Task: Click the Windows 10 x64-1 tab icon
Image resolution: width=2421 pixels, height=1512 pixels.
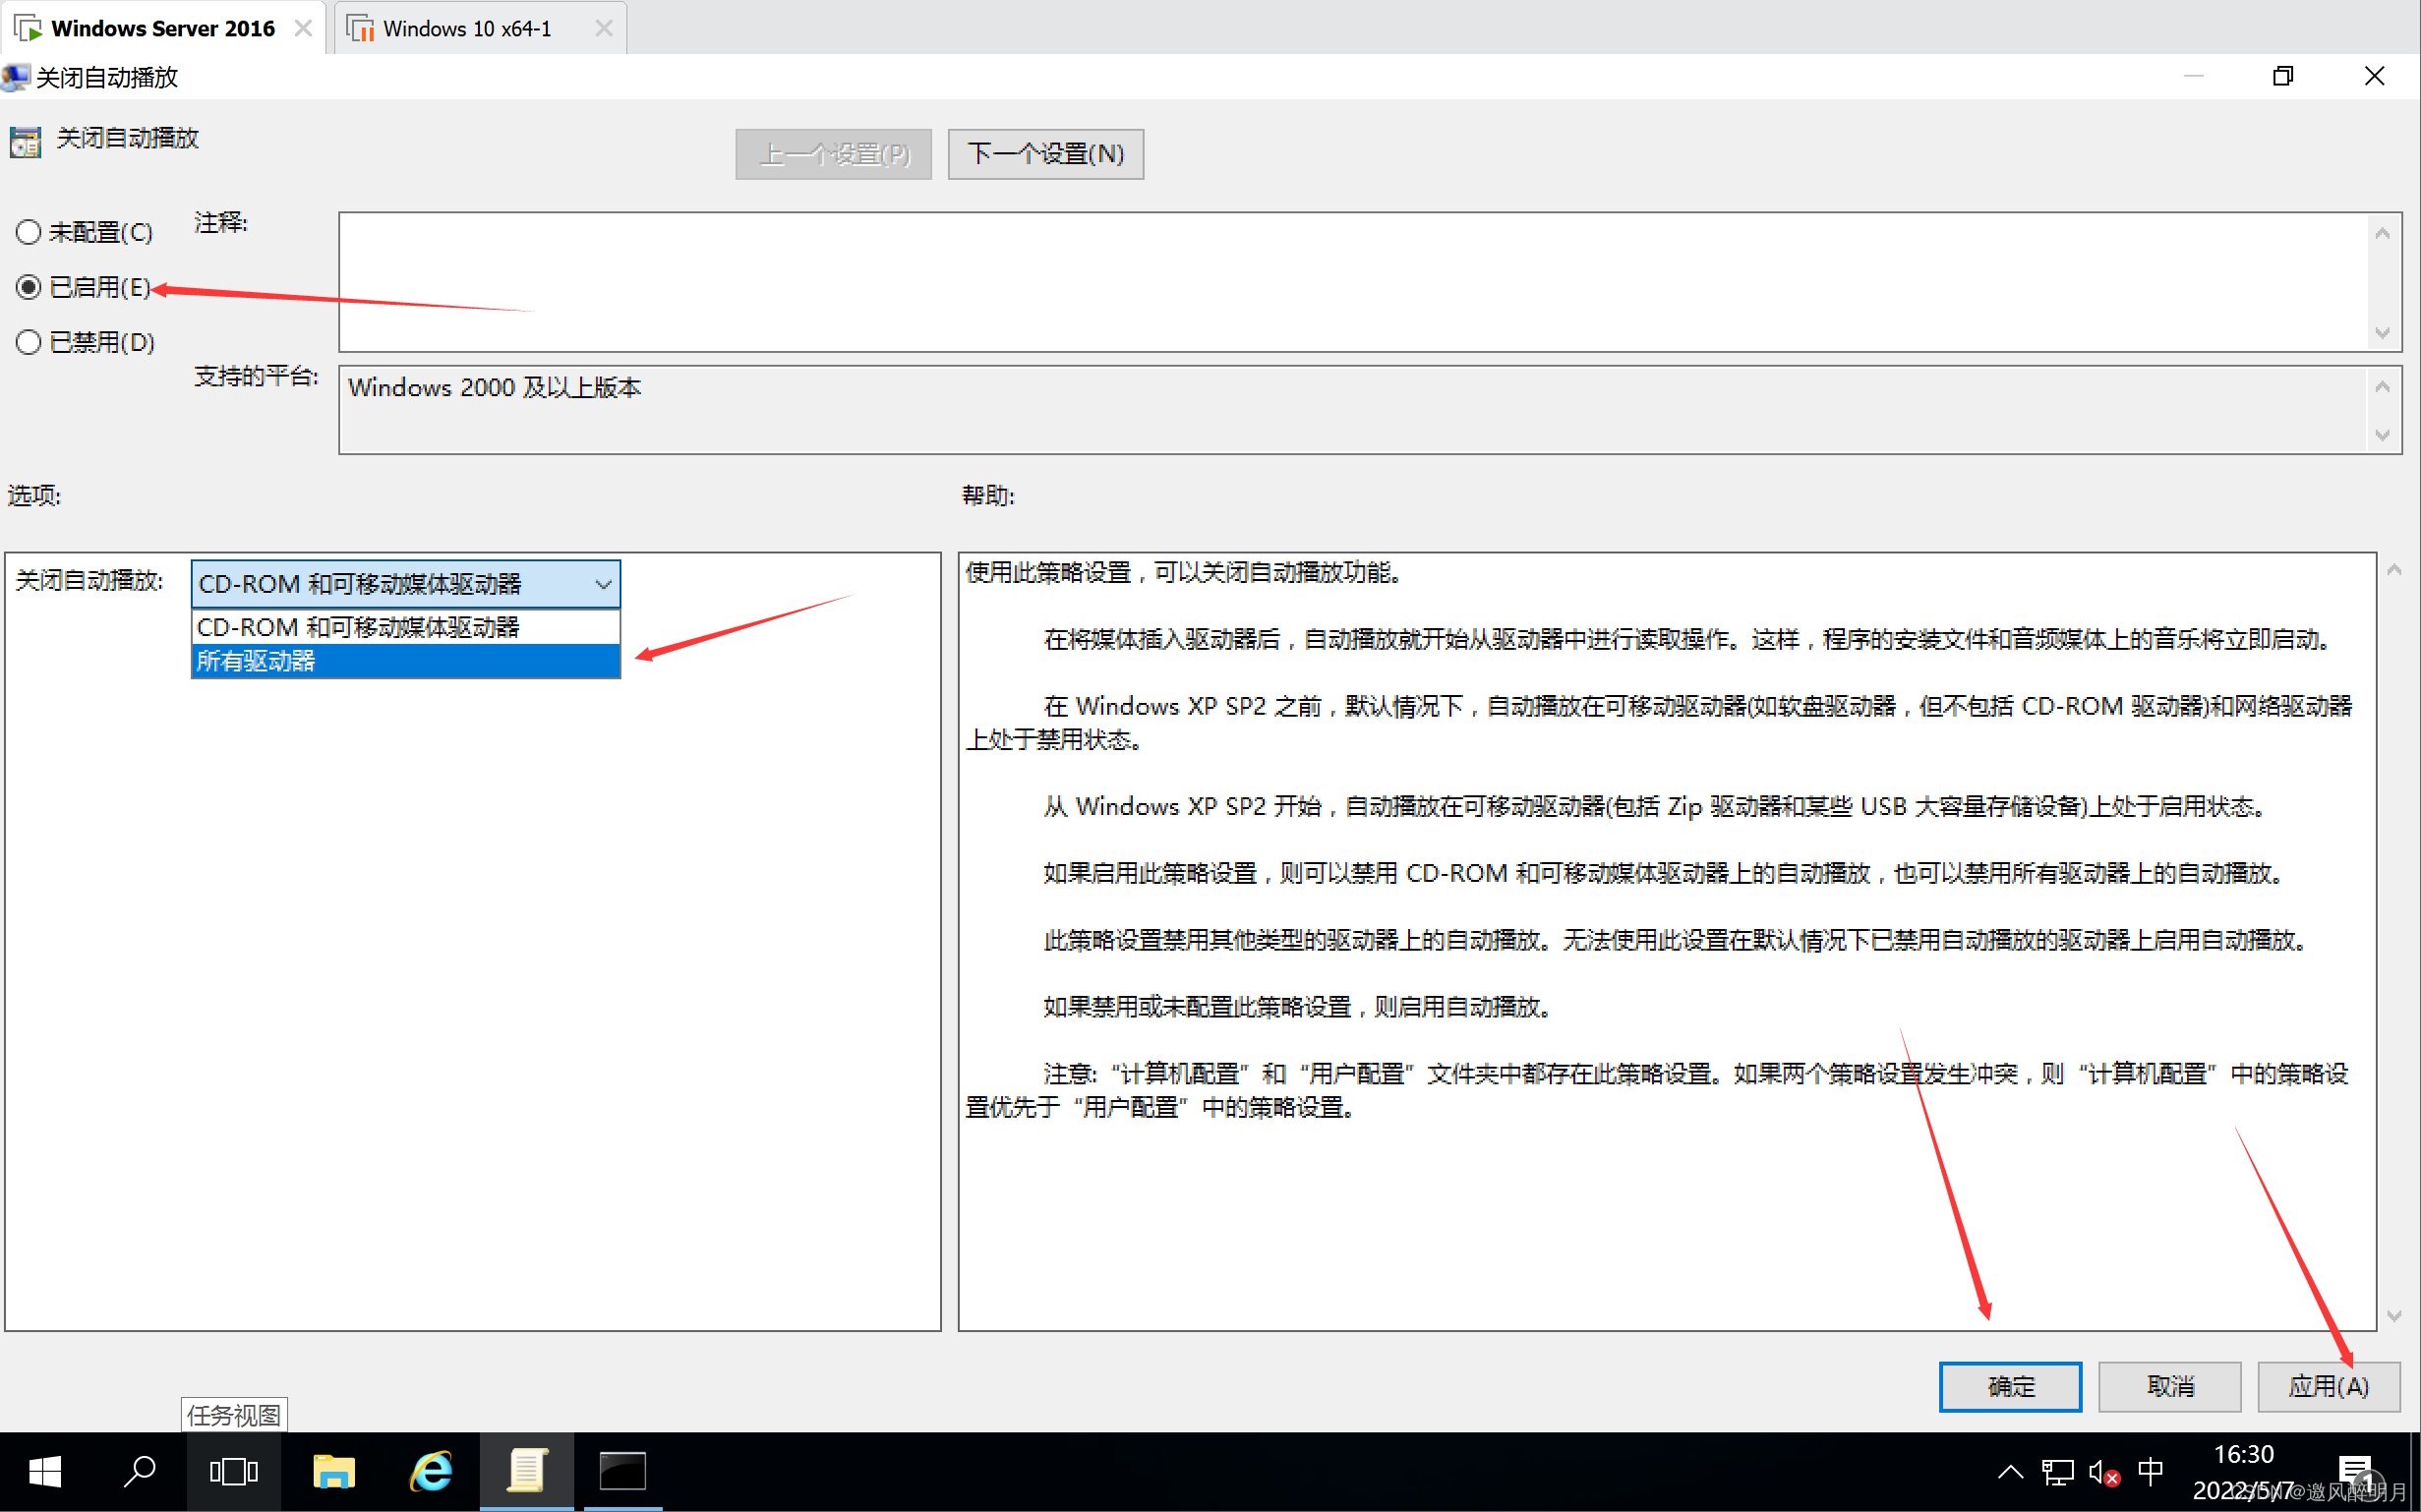Action: [x=366, y=25]
